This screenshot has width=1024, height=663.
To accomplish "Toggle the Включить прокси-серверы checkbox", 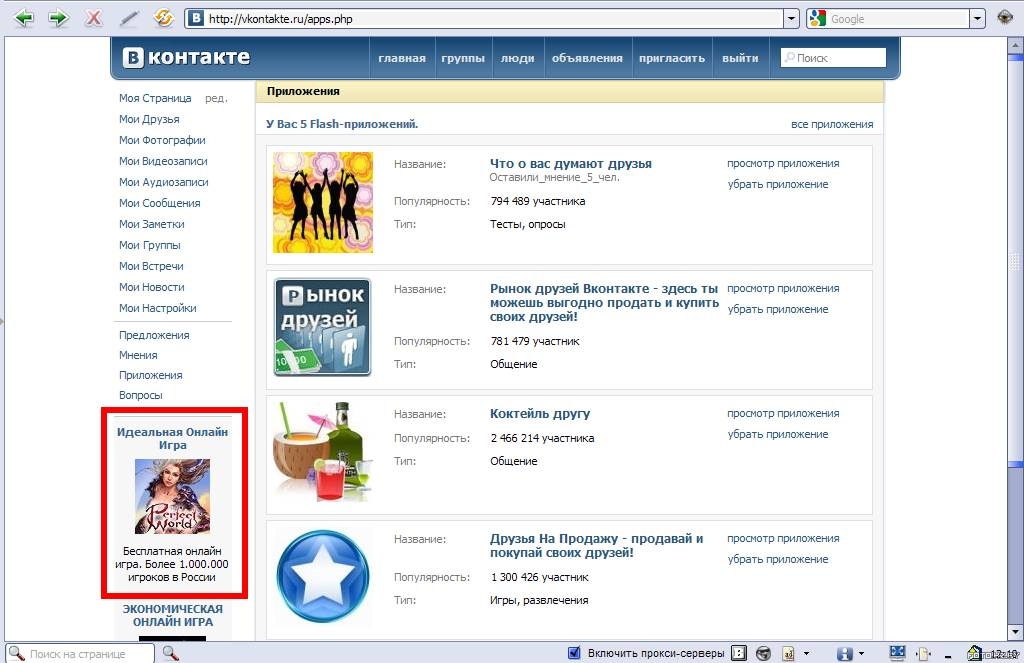I will [x=574, y=653].
